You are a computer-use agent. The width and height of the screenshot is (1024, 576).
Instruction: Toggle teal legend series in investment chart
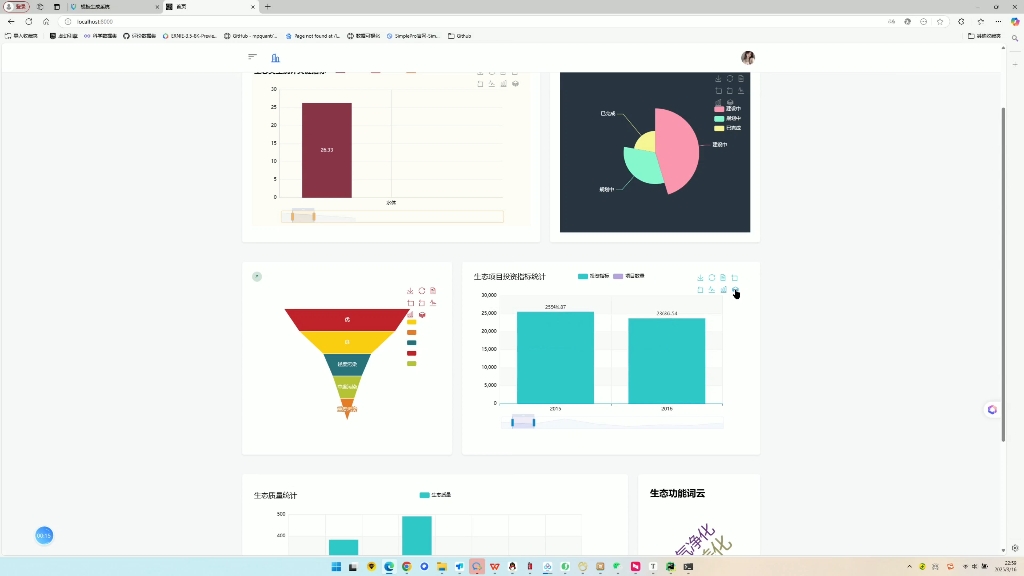pyautogui.click(x=593, y=276)
